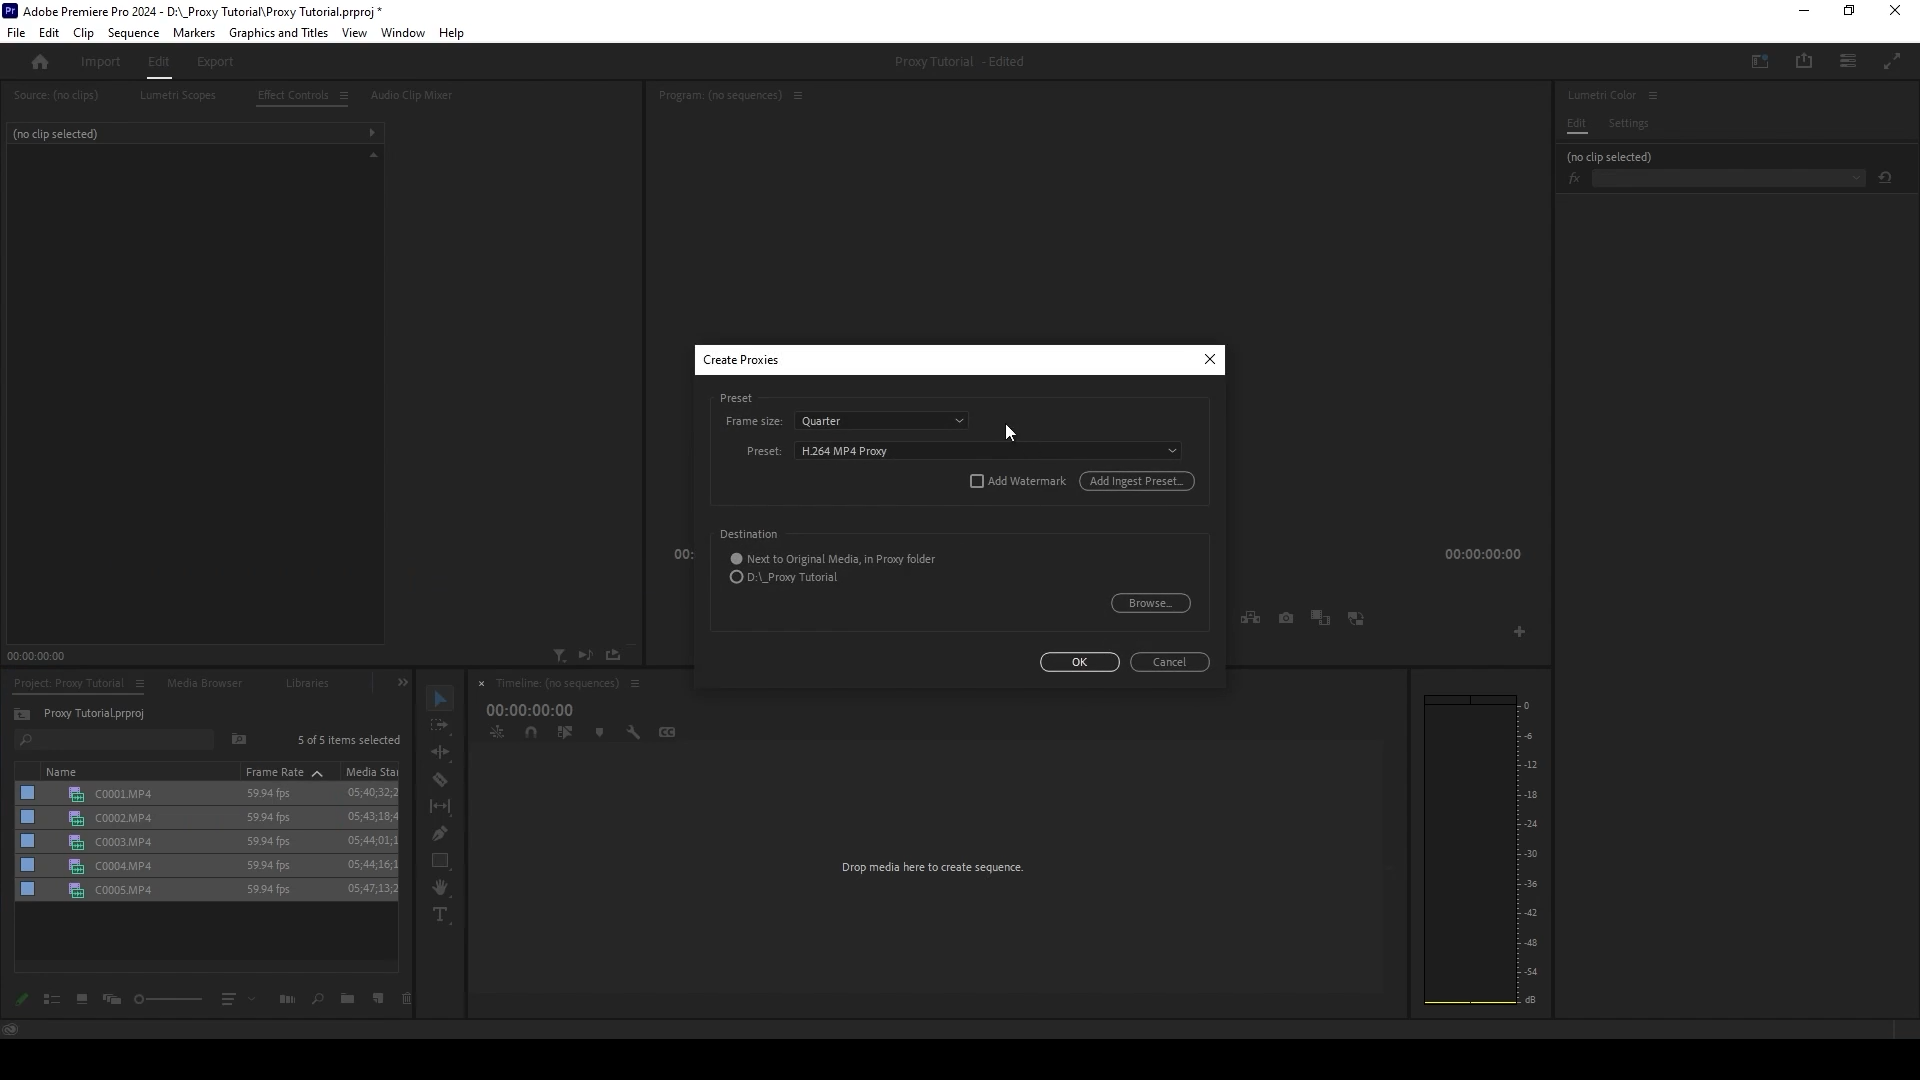Toggle project writable pencil icon
Viewport: 1920px width, 1080px height.
22,999
